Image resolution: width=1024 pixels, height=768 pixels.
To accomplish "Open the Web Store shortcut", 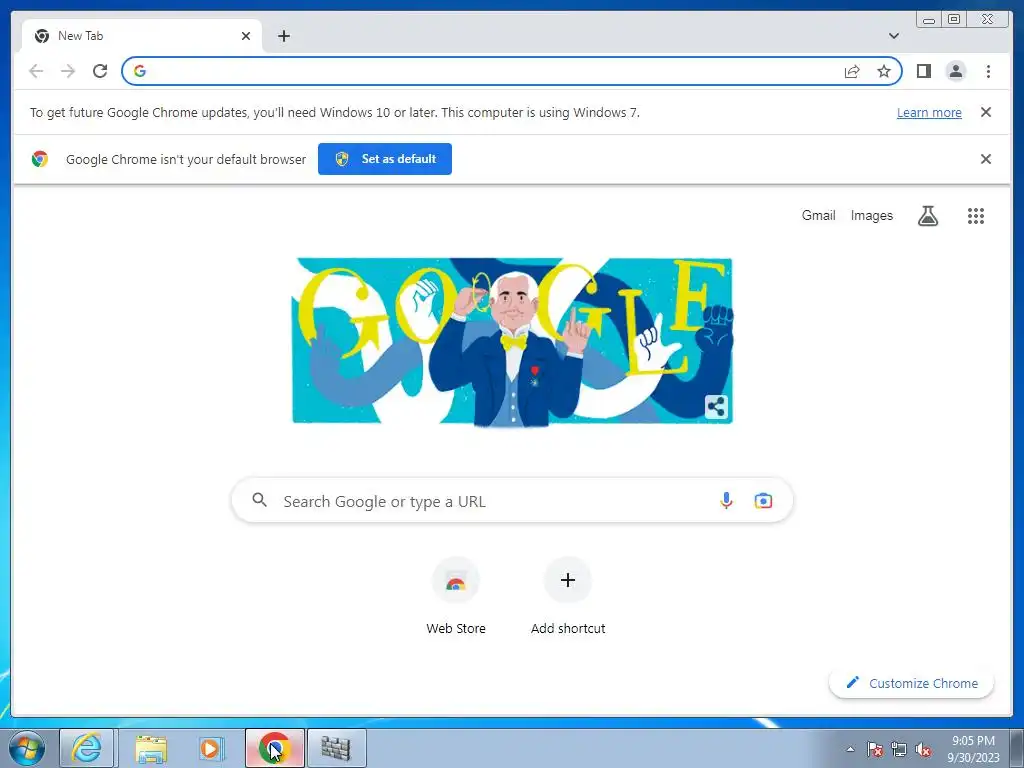I will click(x=456, y=596).
